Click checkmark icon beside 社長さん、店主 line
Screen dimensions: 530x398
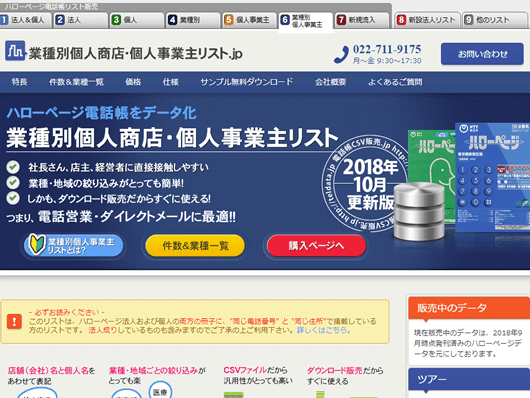pyautogui.click(x=13, y=167)
